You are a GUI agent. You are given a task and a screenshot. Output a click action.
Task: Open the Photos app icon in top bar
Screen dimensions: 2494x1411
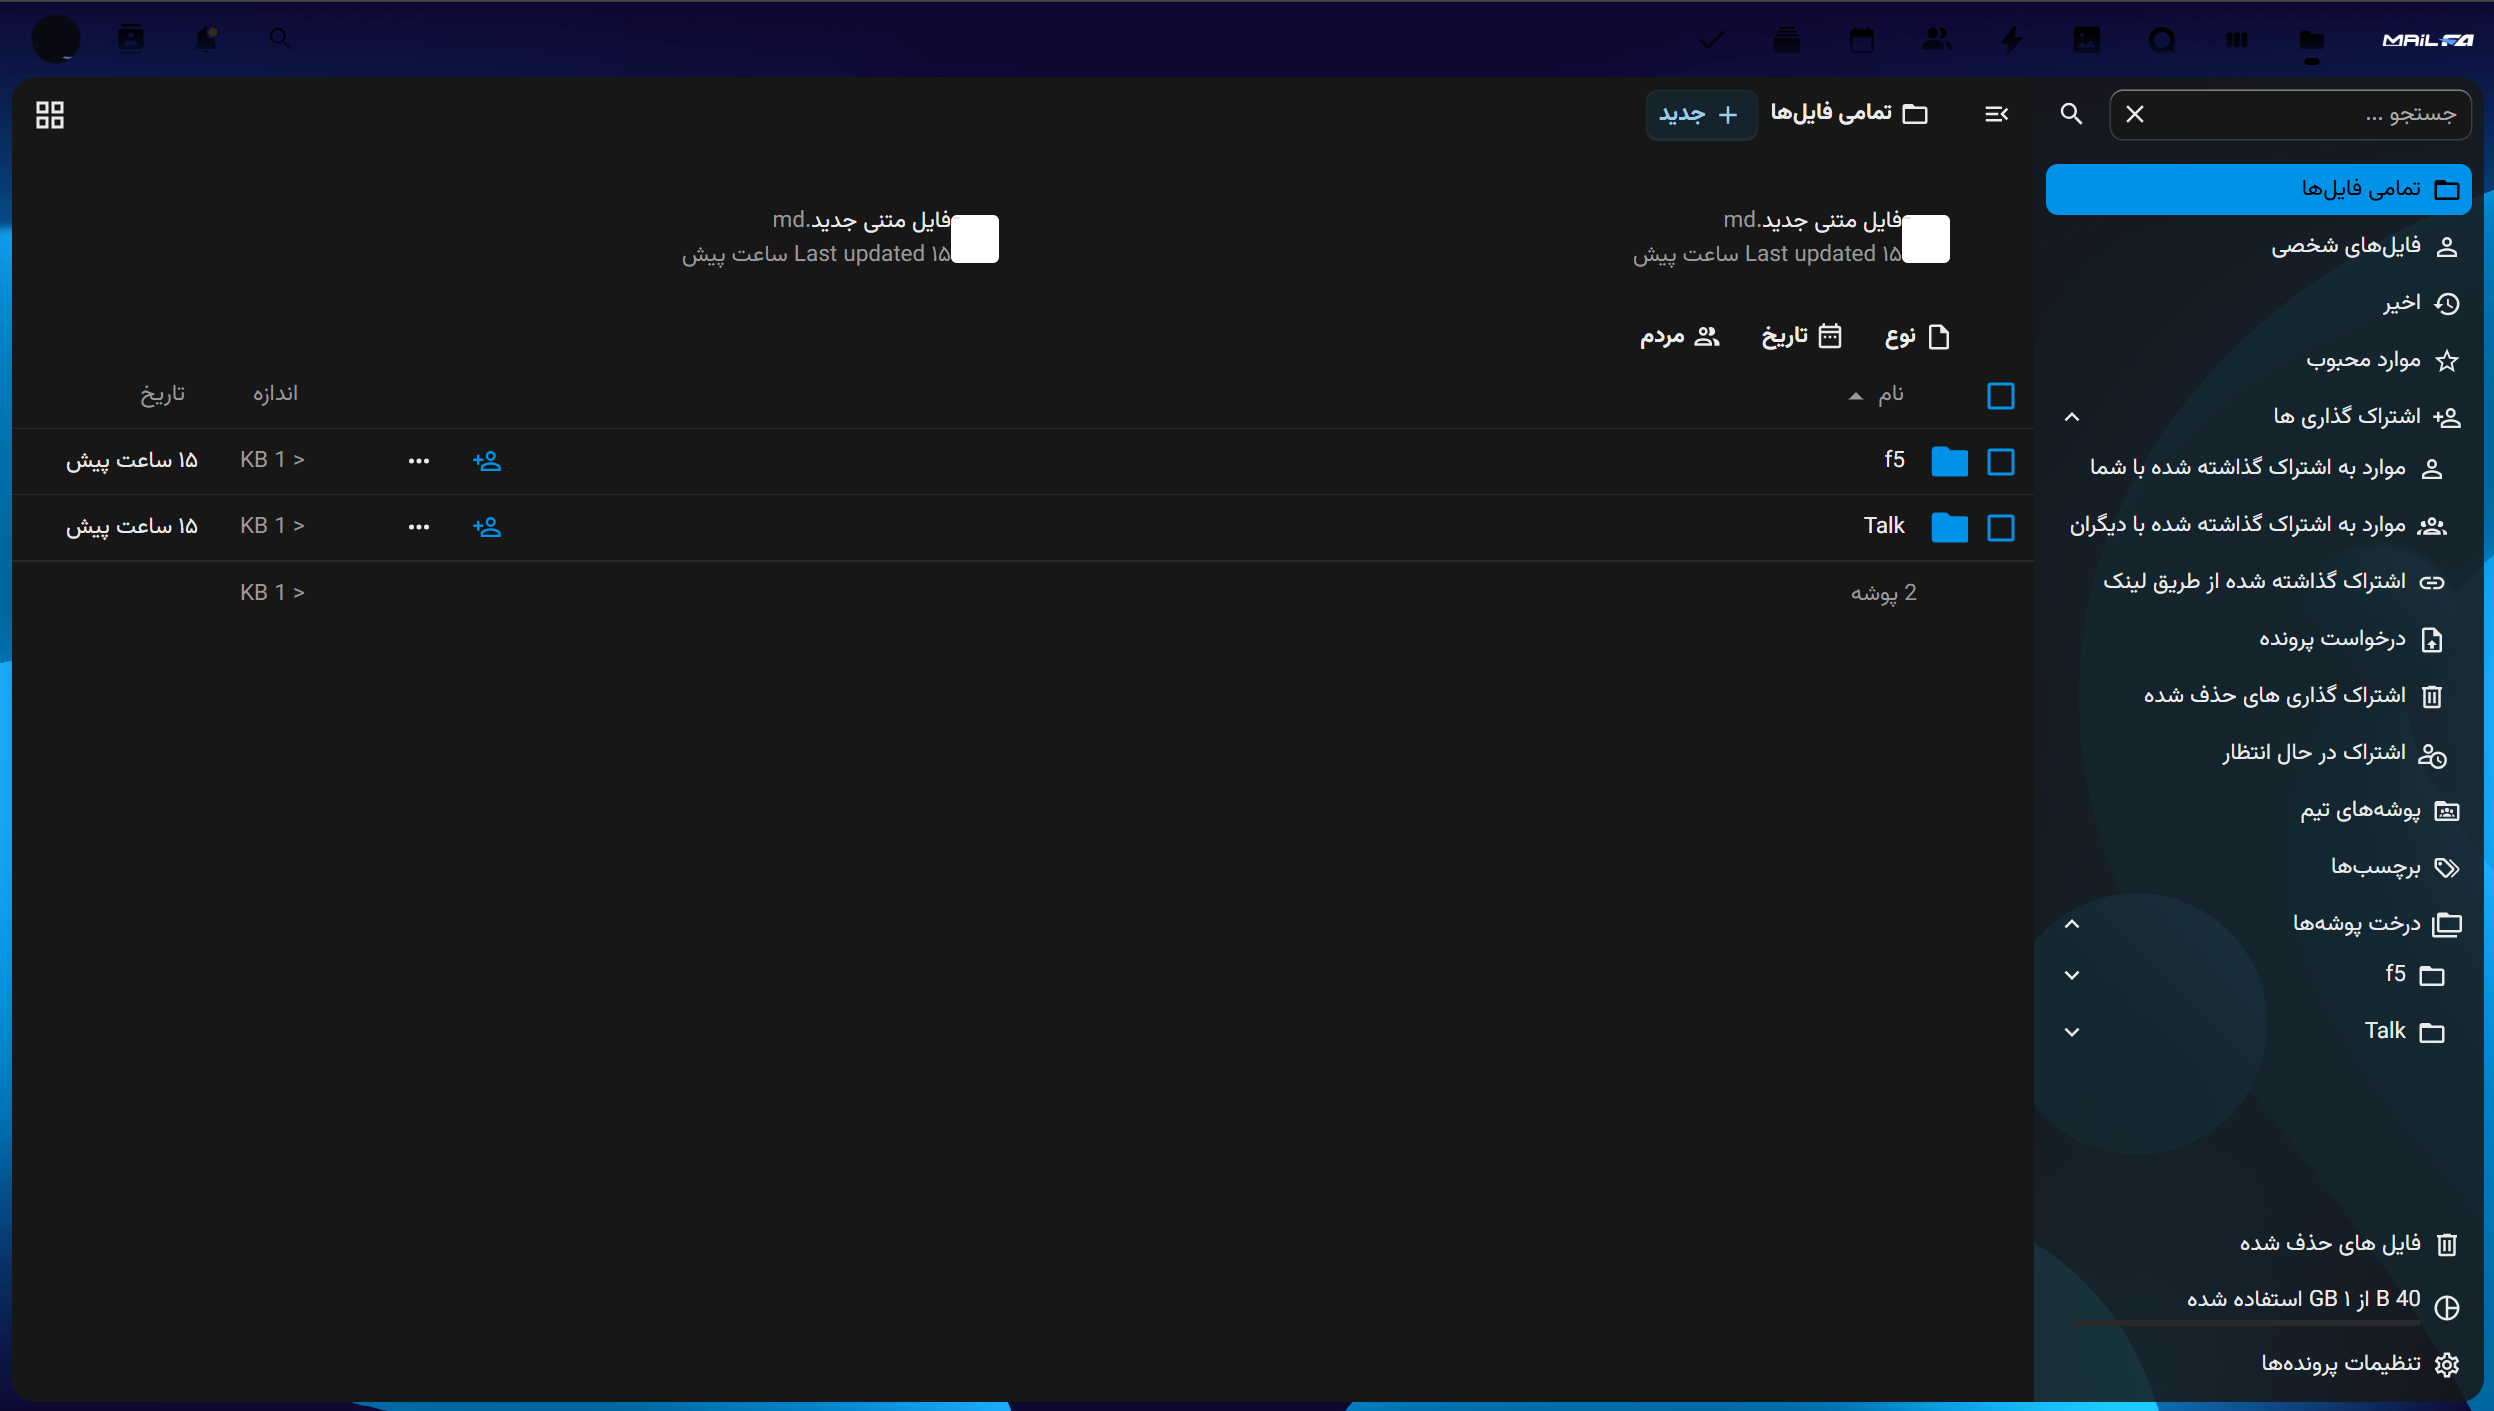coord(2087,40)
